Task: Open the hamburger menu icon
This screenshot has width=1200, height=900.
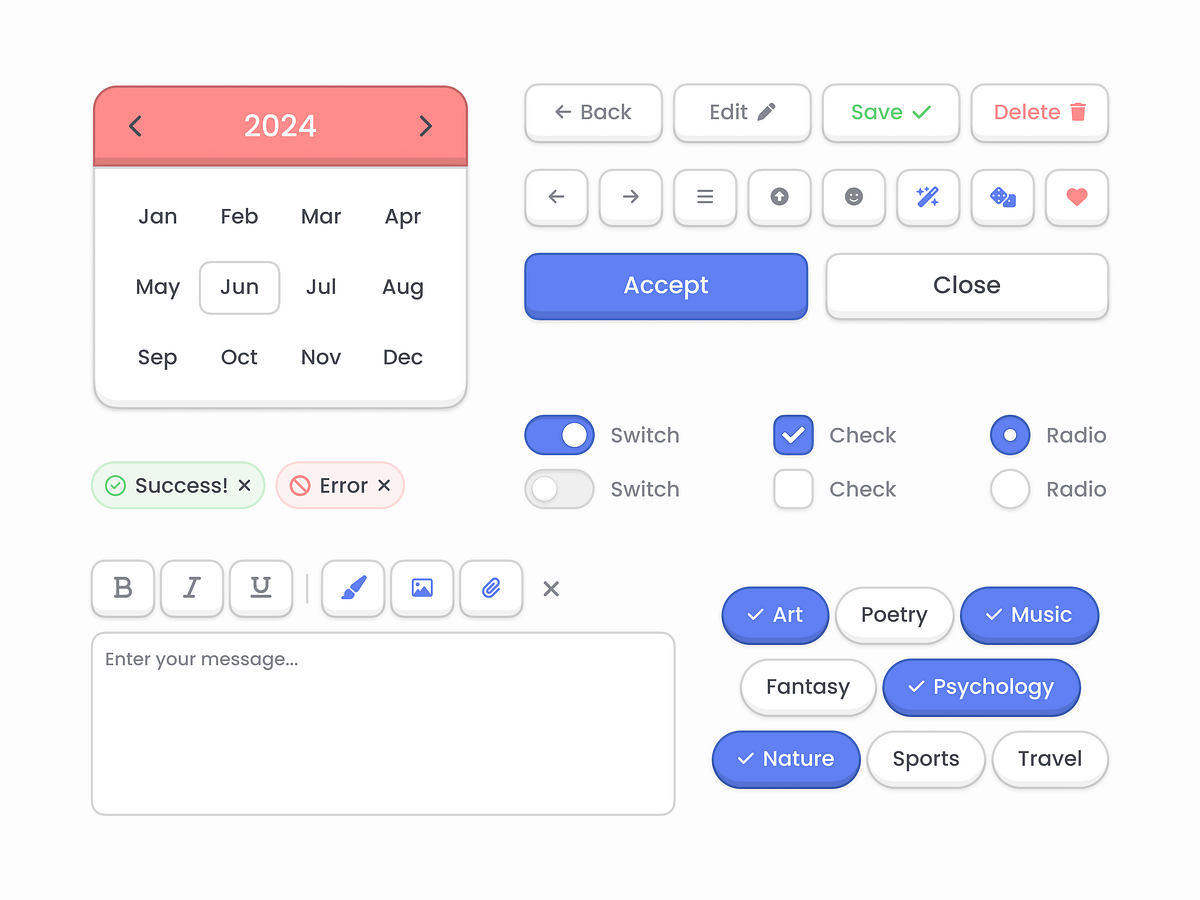Action: pyautogui.click(x=705, y=198)
